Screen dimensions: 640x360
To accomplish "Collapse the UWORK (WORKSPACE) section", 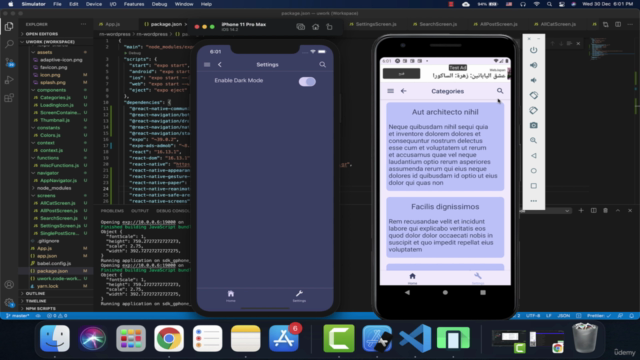I will click(x=50, y=42).
